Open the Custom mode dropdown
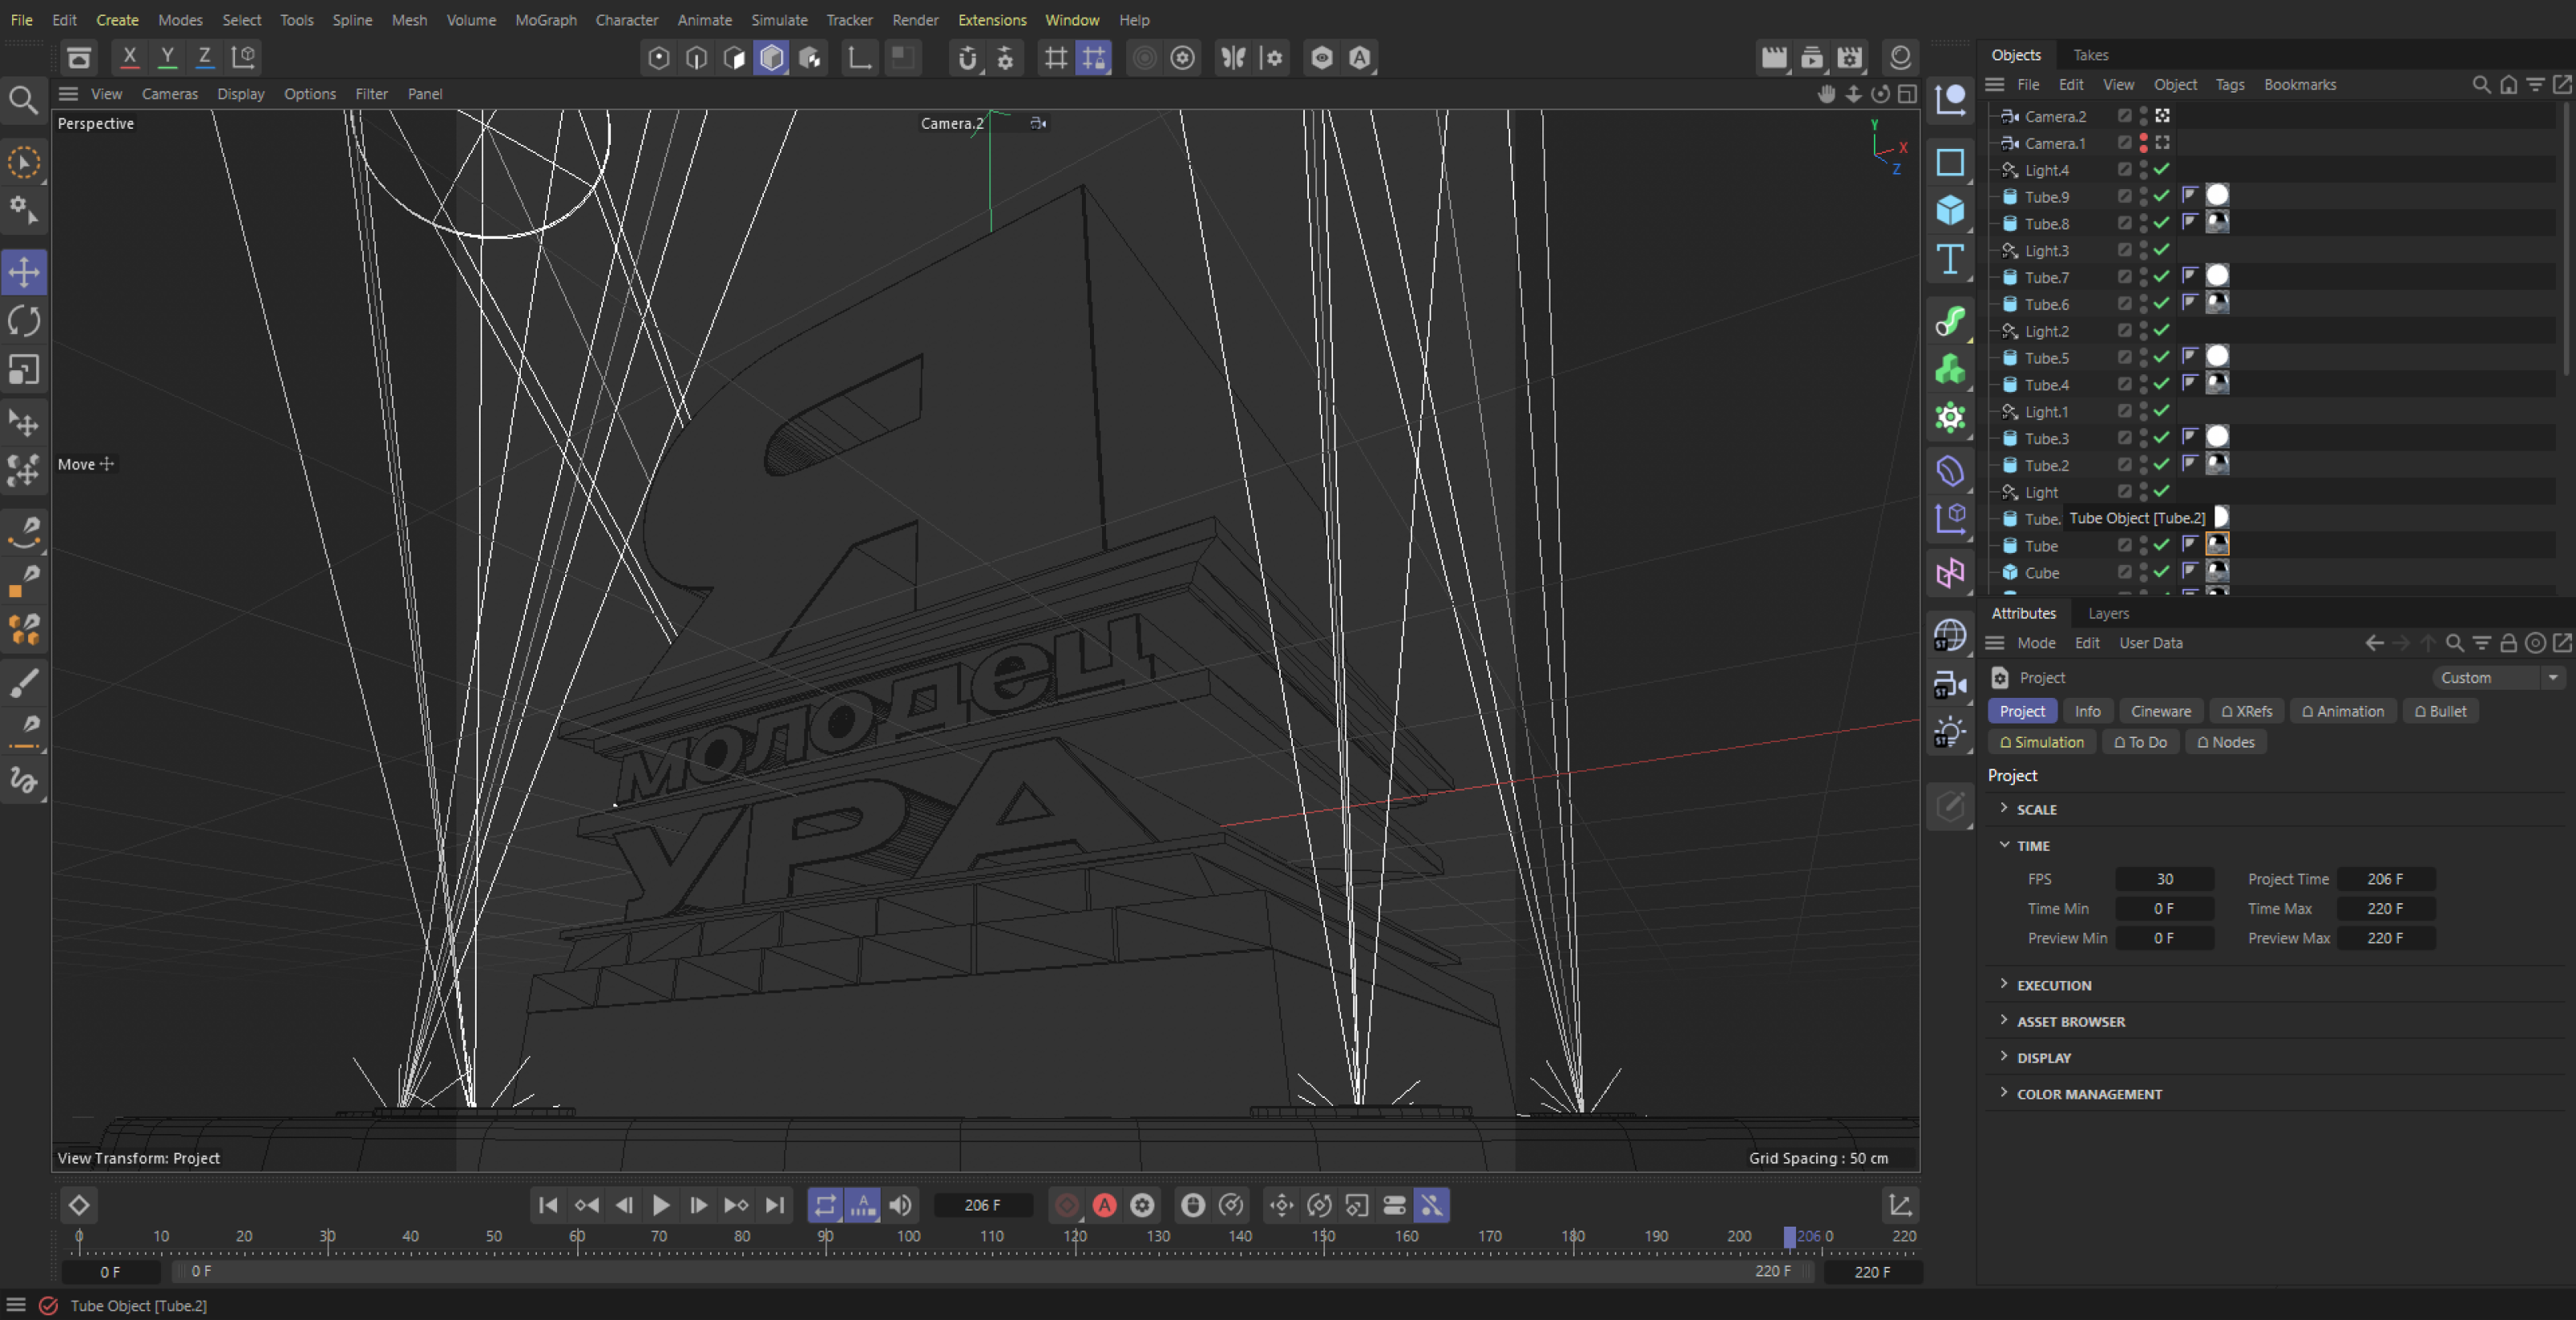Viewport: 2576px width, 1320px height. point(2499,677)
